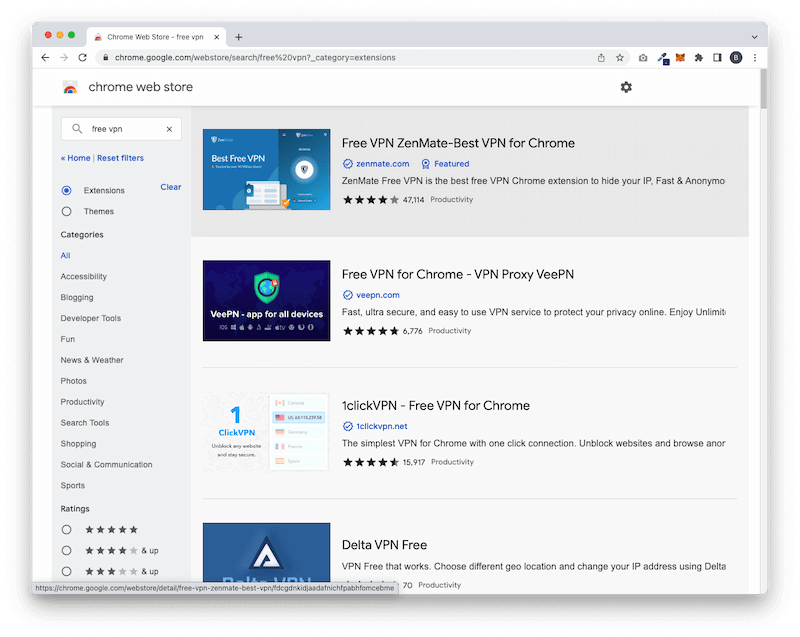View site info lock icon
Image resolution: width=800 pixels, height=637 pixels.
click(105, 58)
